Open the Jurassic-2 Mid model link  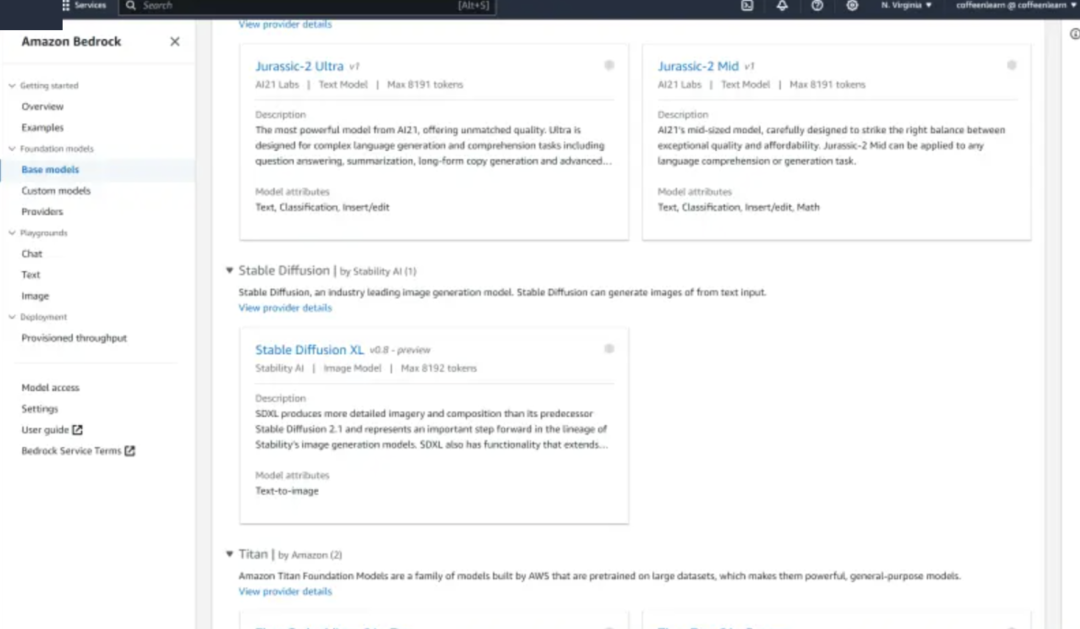[698, 66]
